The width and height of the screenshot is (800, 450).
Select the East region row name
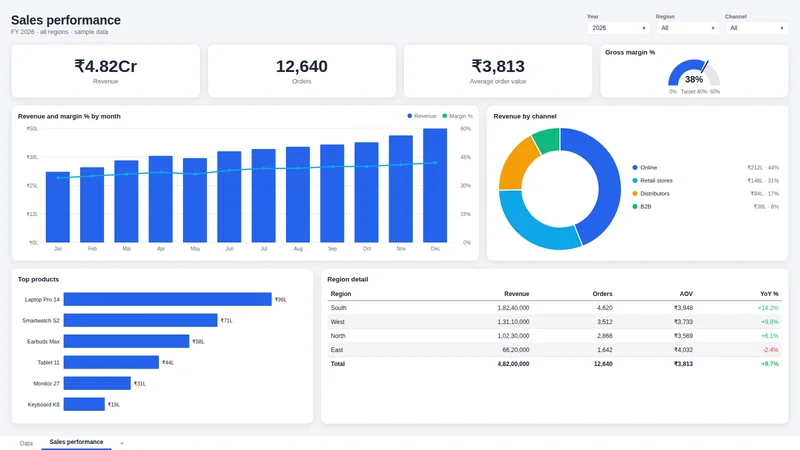(x=337, y=350)
